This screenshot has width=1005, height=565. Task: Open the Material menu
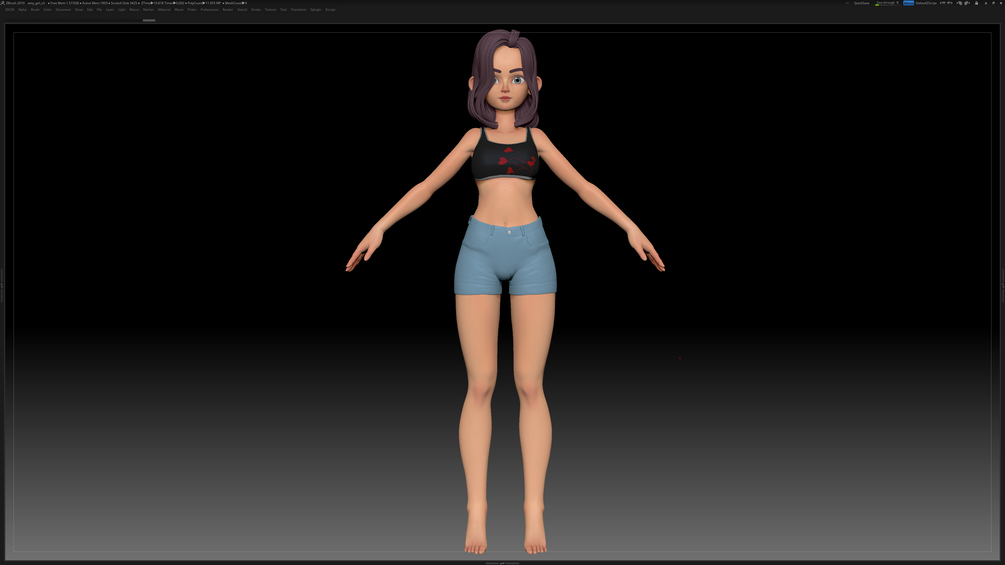(164, 10)
